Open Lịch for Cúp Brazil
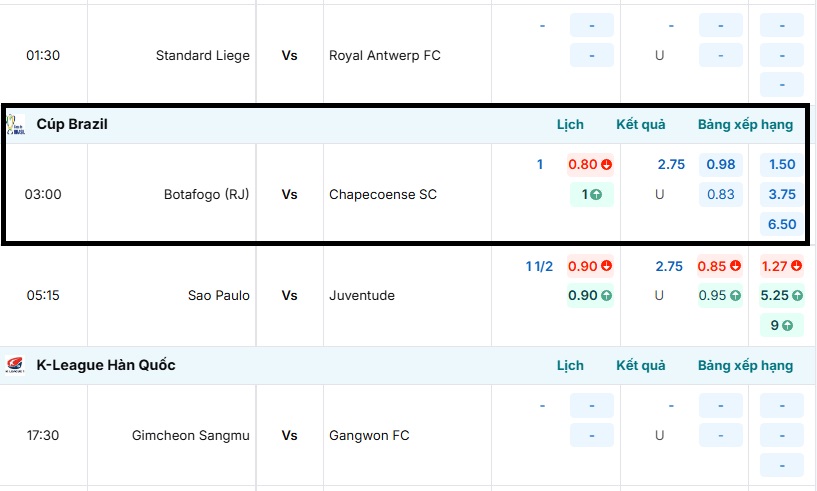 570,125
